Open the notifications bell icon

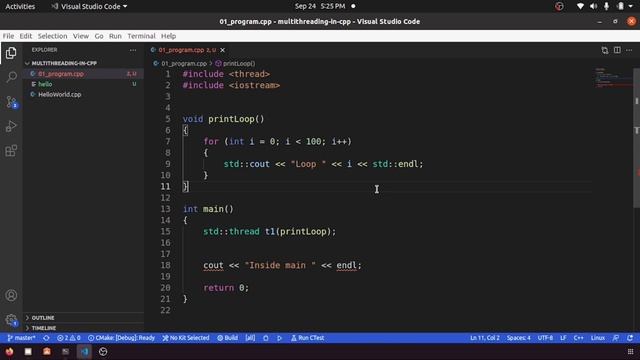[x=630, y=338]
